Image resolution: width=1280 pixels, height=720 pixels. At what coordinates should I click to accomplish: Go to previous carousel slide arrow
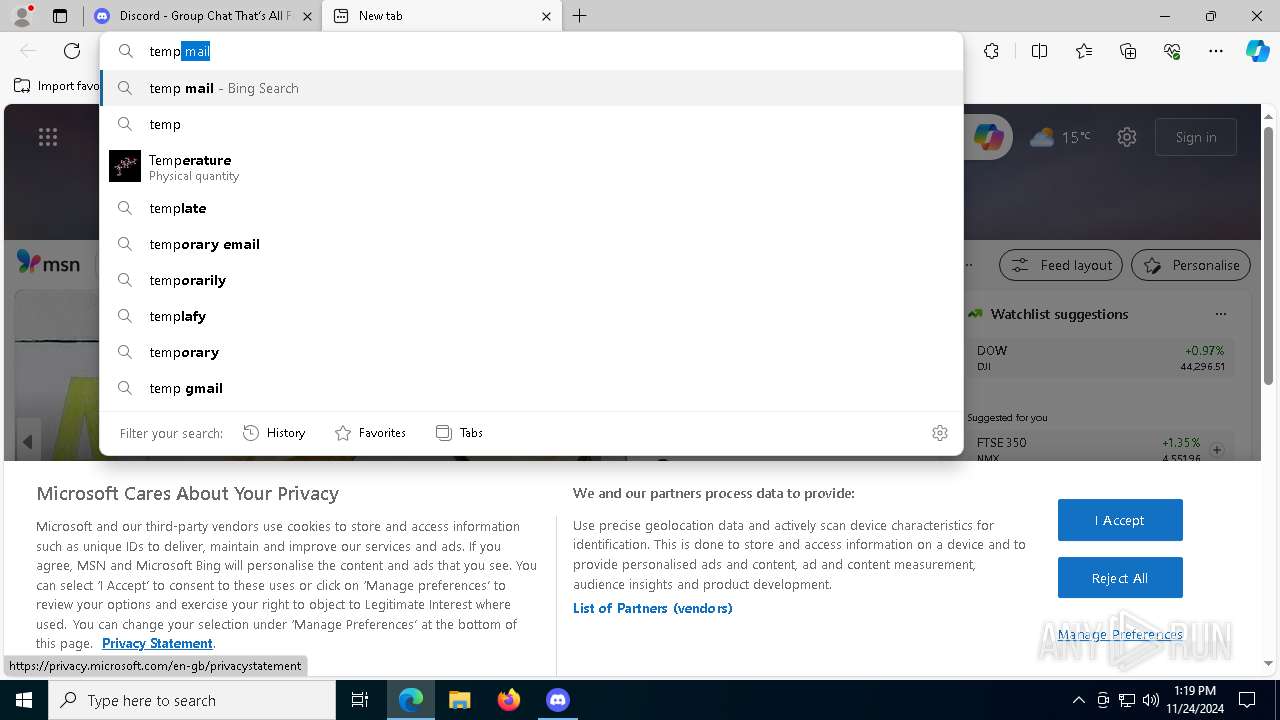(x=28, y=441)
